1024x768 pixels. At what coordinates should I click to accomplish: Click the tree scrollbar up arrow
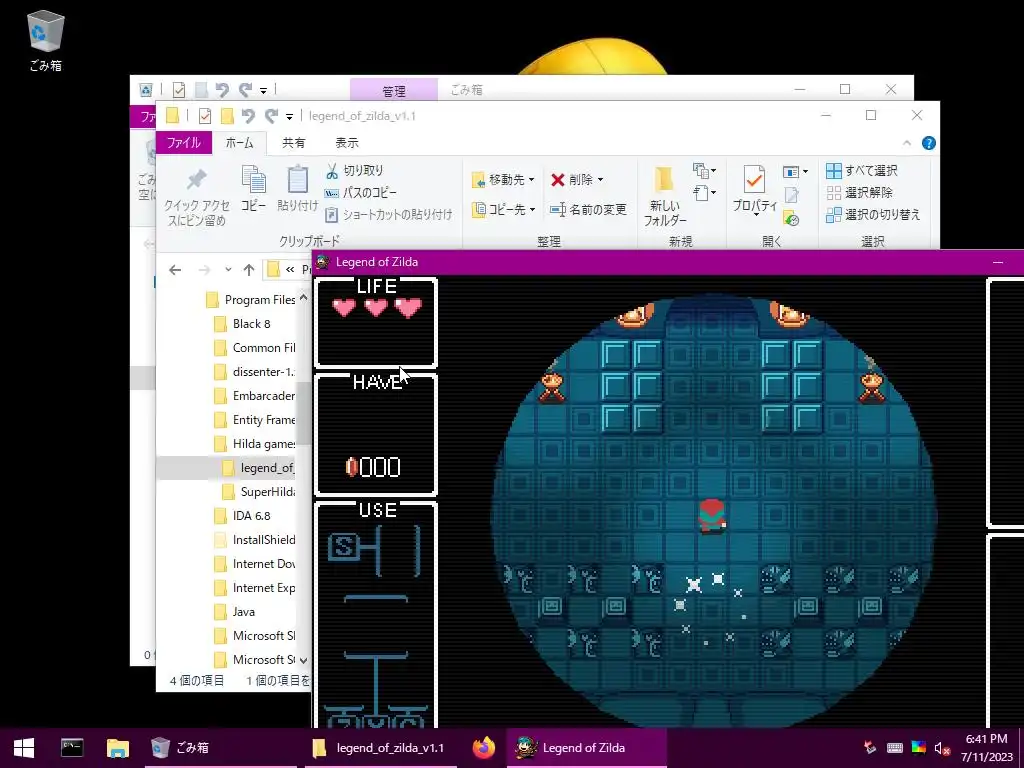tap(303, 298)
